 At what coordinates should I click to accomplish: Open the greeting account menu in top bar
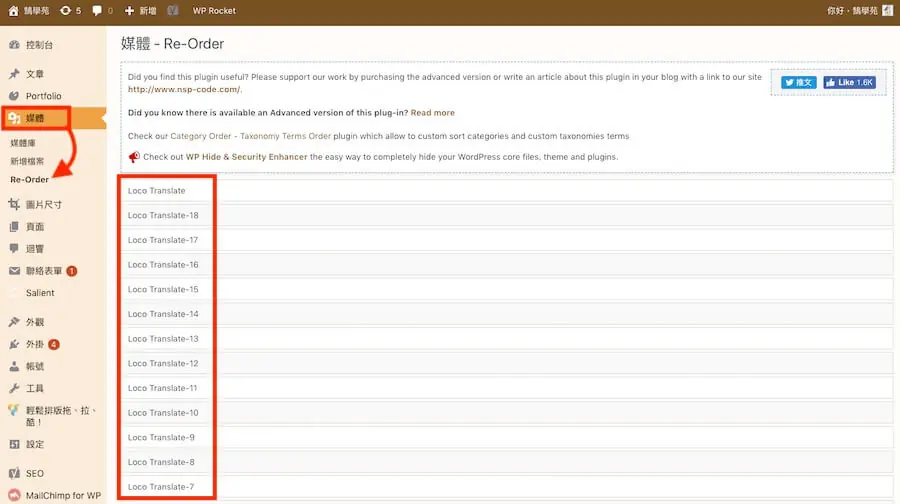pyautogui.click(x=852, y=10)
